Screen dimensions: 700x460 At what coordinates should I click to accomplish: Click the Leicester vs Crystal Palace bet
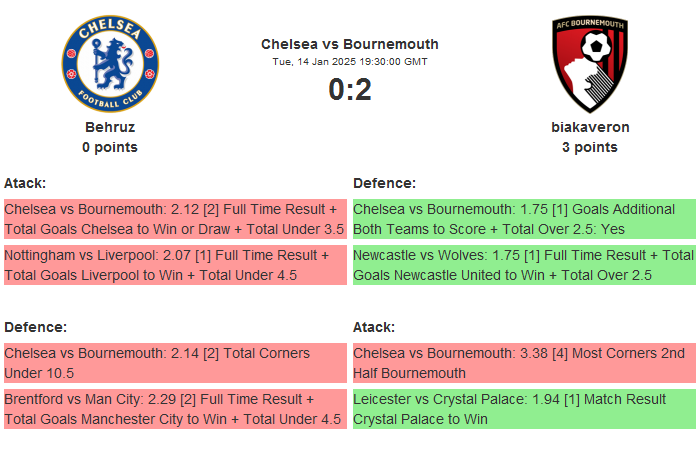[524, 409]
